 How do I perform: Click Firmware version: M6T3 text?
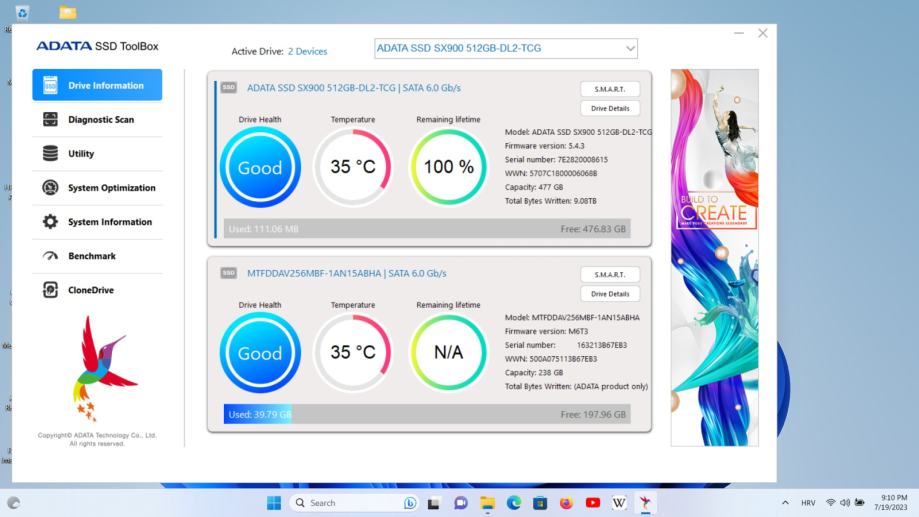546,331
